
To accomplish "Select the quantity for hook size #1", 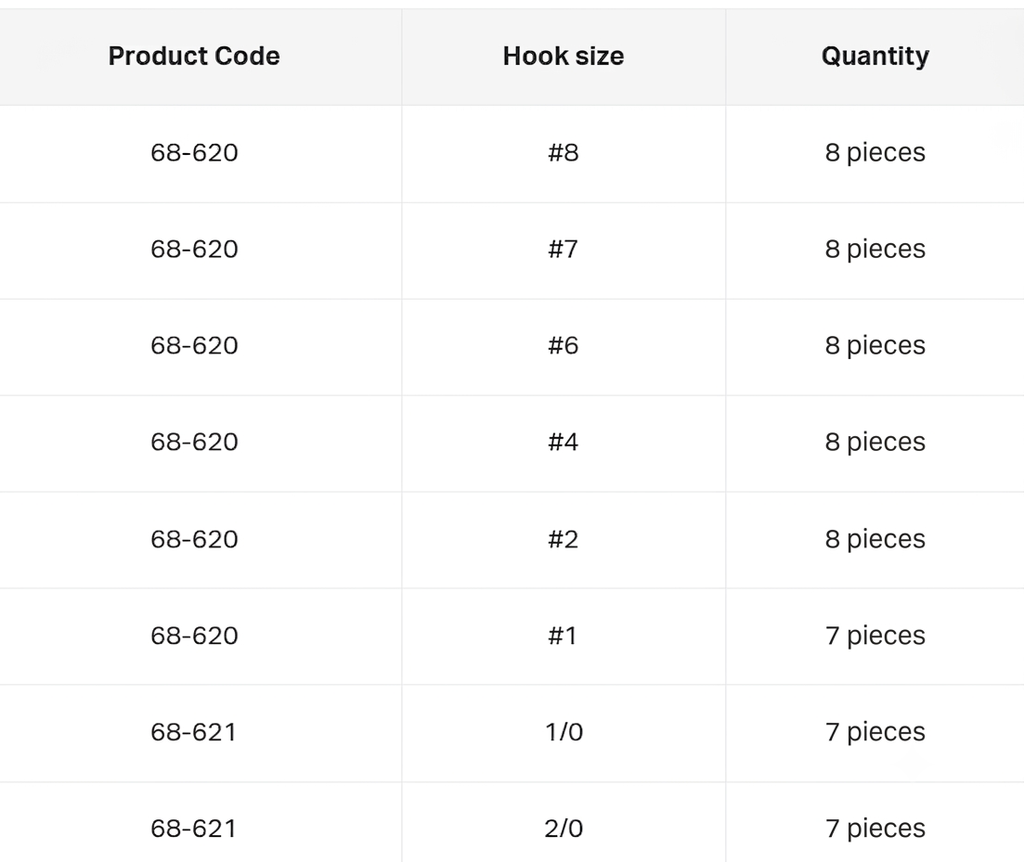I will coord(875,637).
